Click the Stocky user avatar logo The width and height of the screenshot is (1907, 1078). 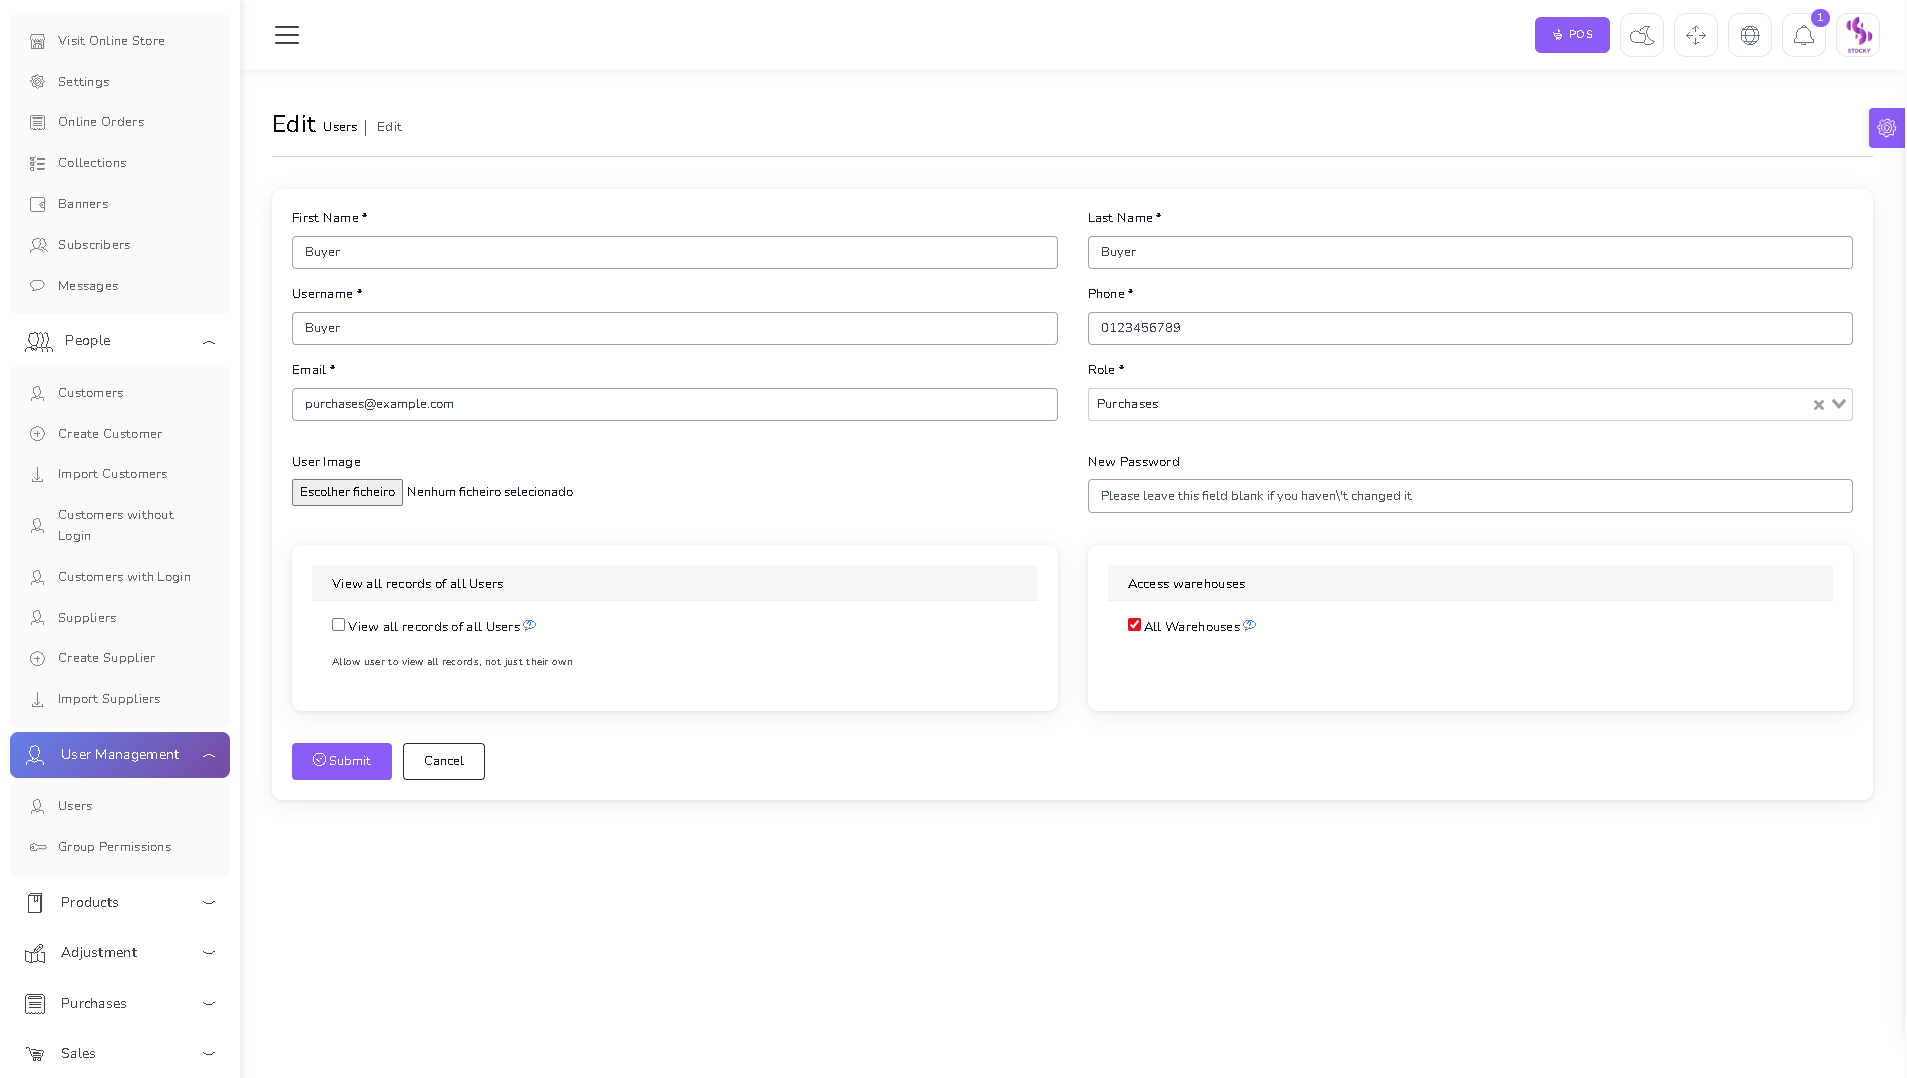point(1858,36)
